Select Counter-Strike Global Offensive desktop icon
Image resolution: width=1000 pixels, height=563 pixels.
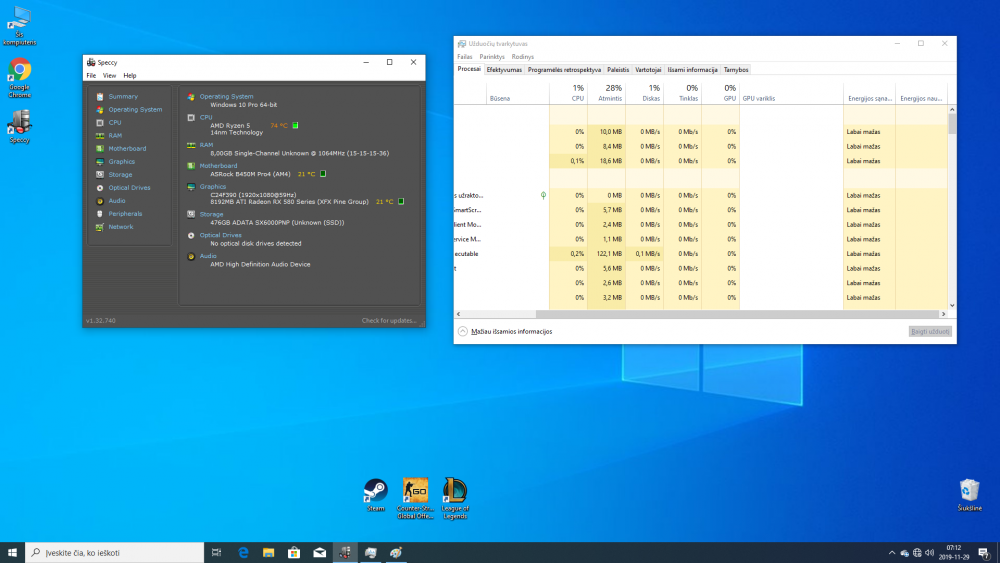[x=415, y=498]
